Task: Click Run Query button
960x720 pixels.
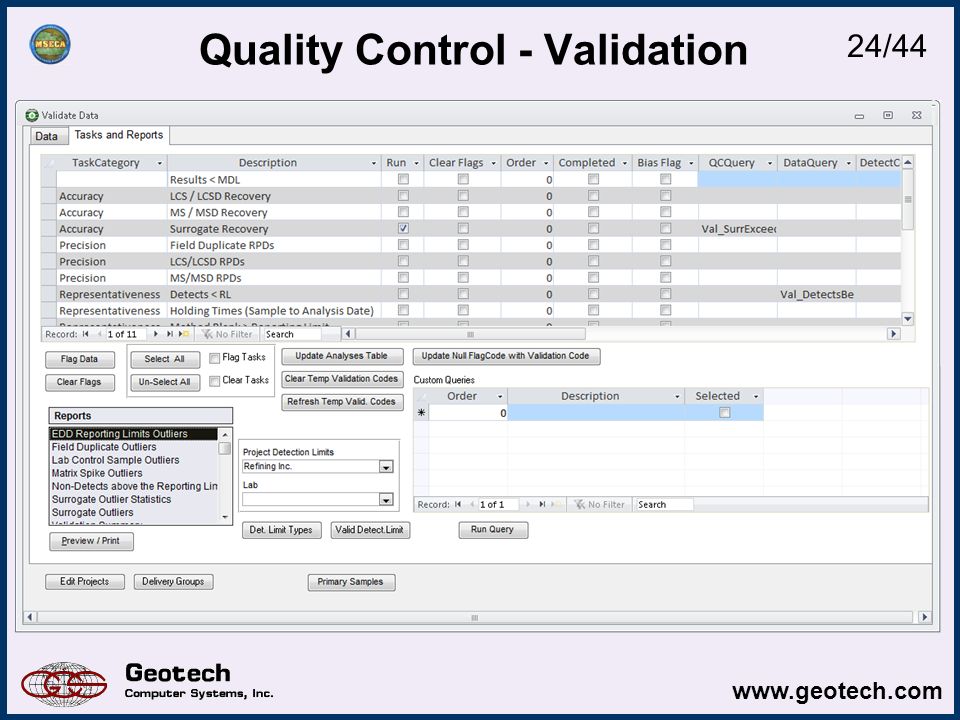Action: coord(492,530)
